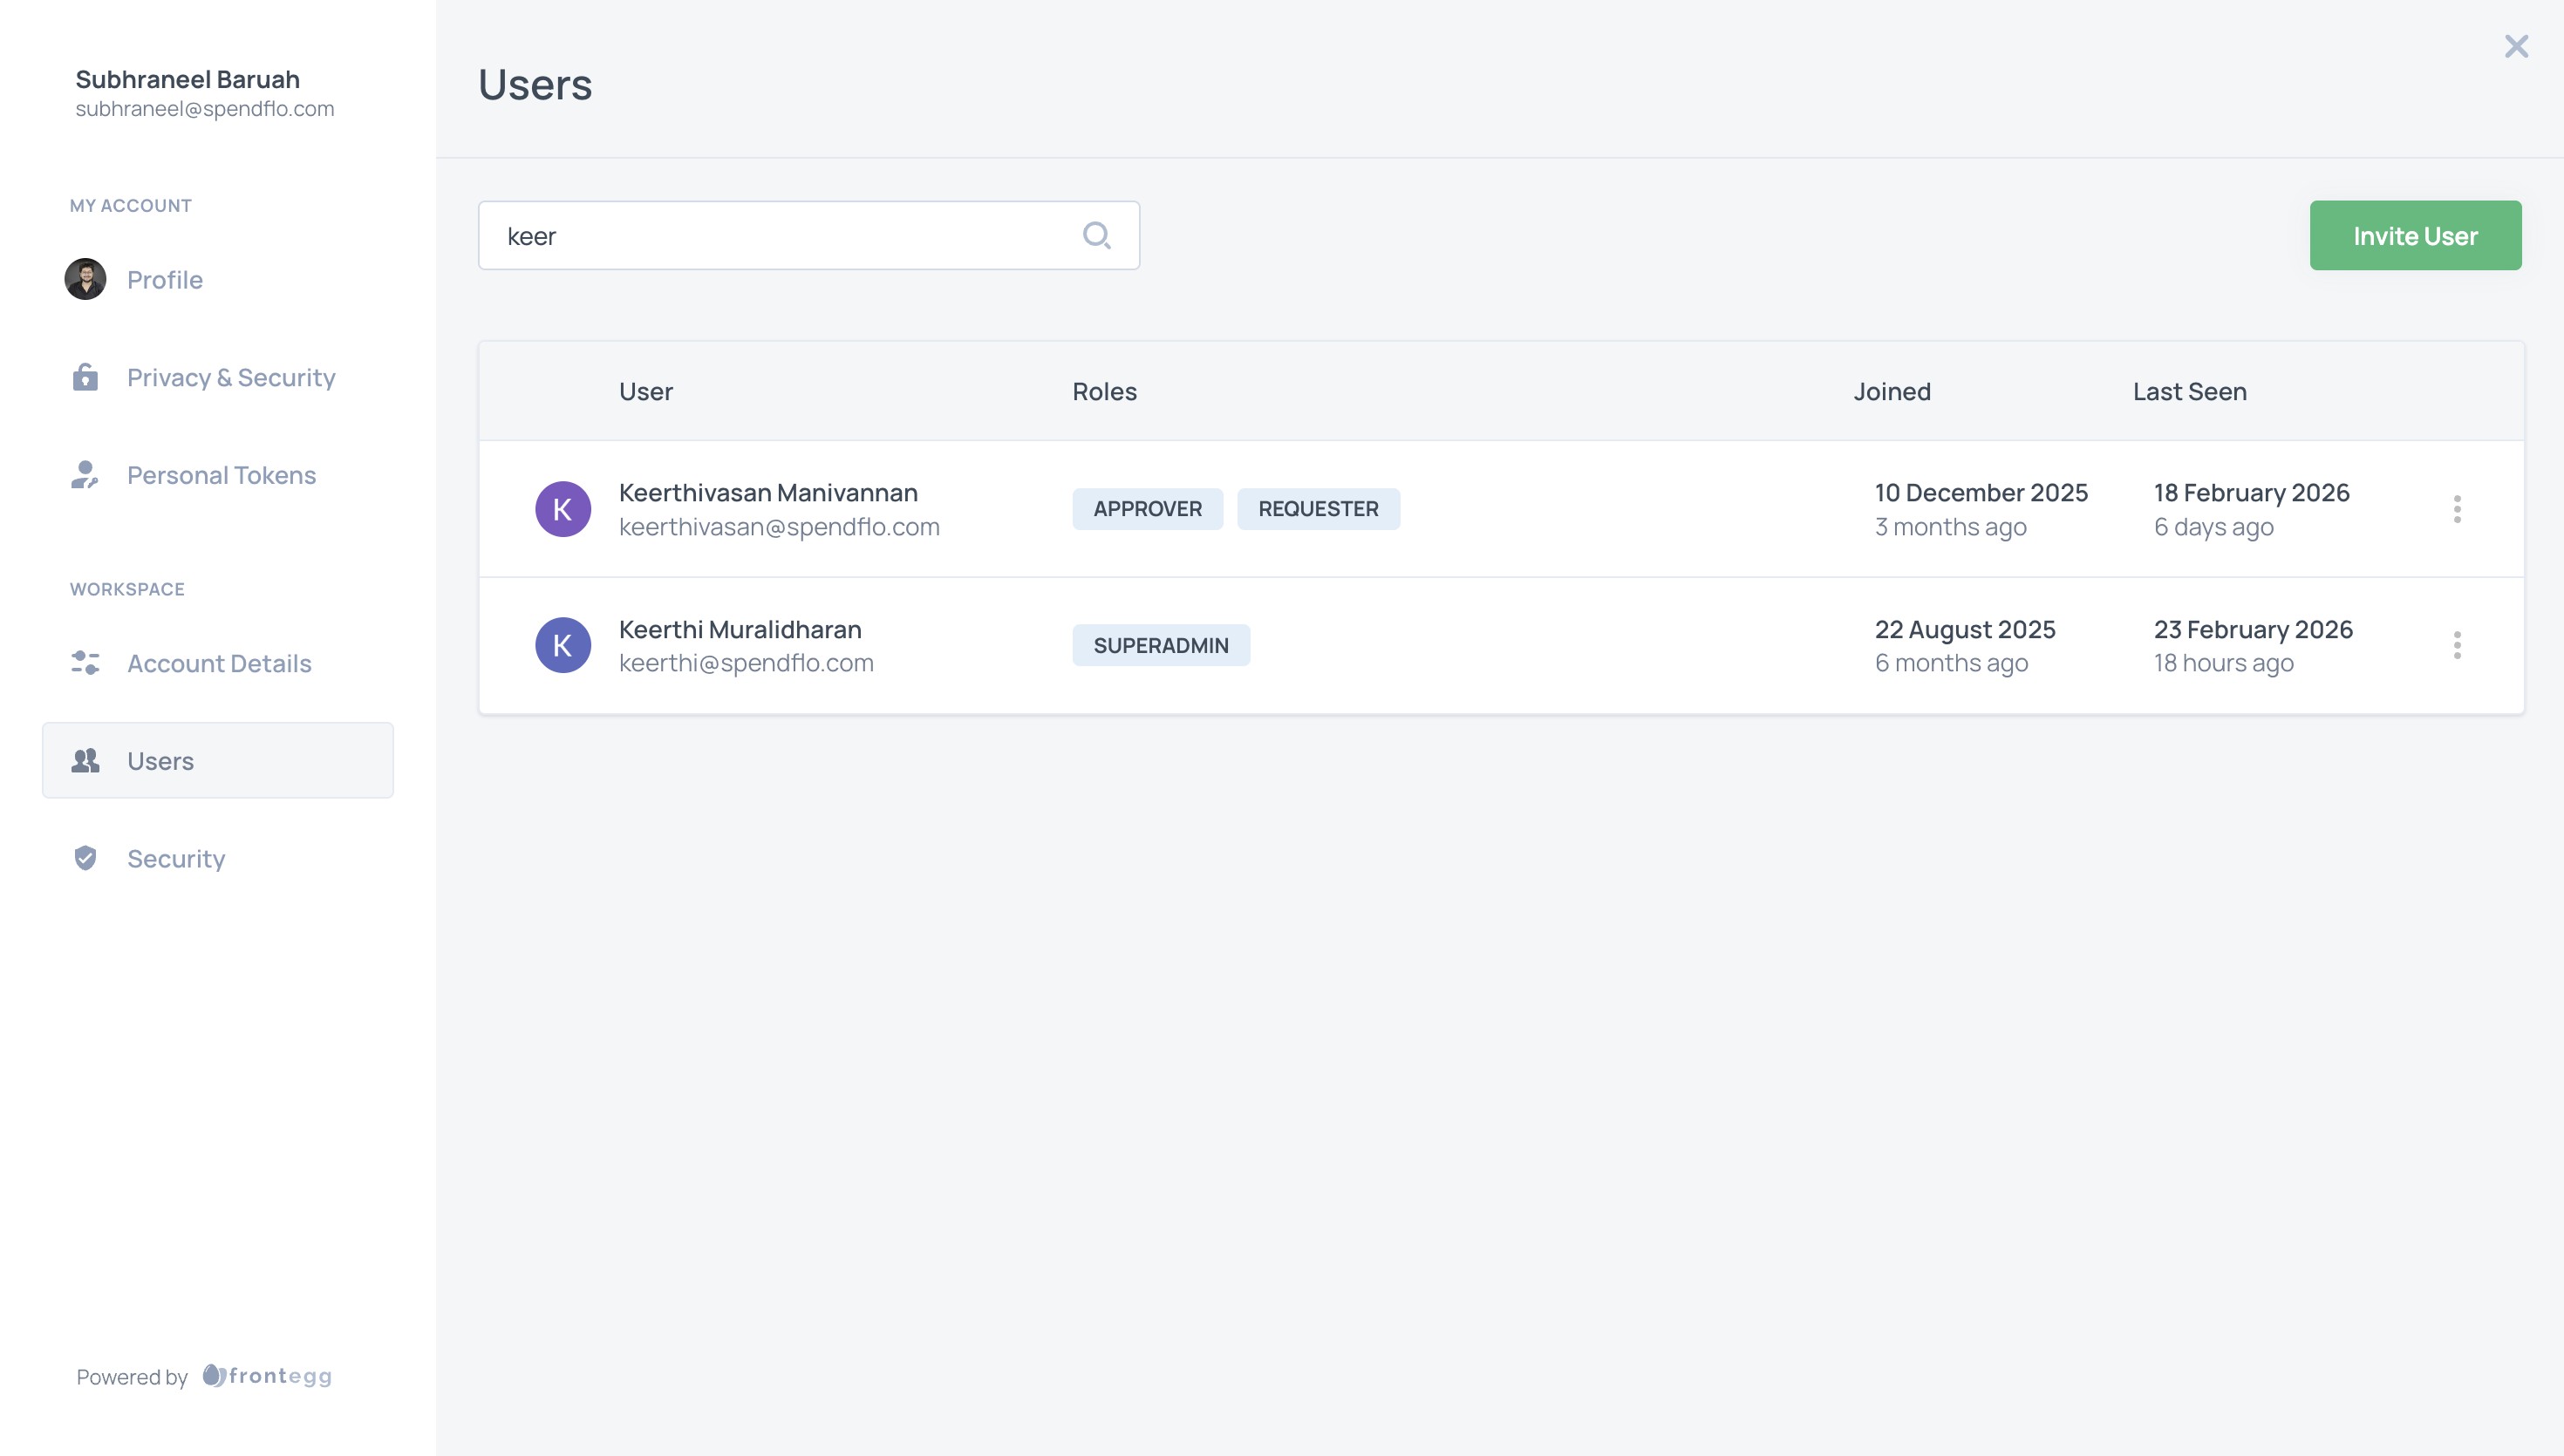Click the search magnifier icon
Viewport: 2564px width, 1456px height.
pos(1097,234)
